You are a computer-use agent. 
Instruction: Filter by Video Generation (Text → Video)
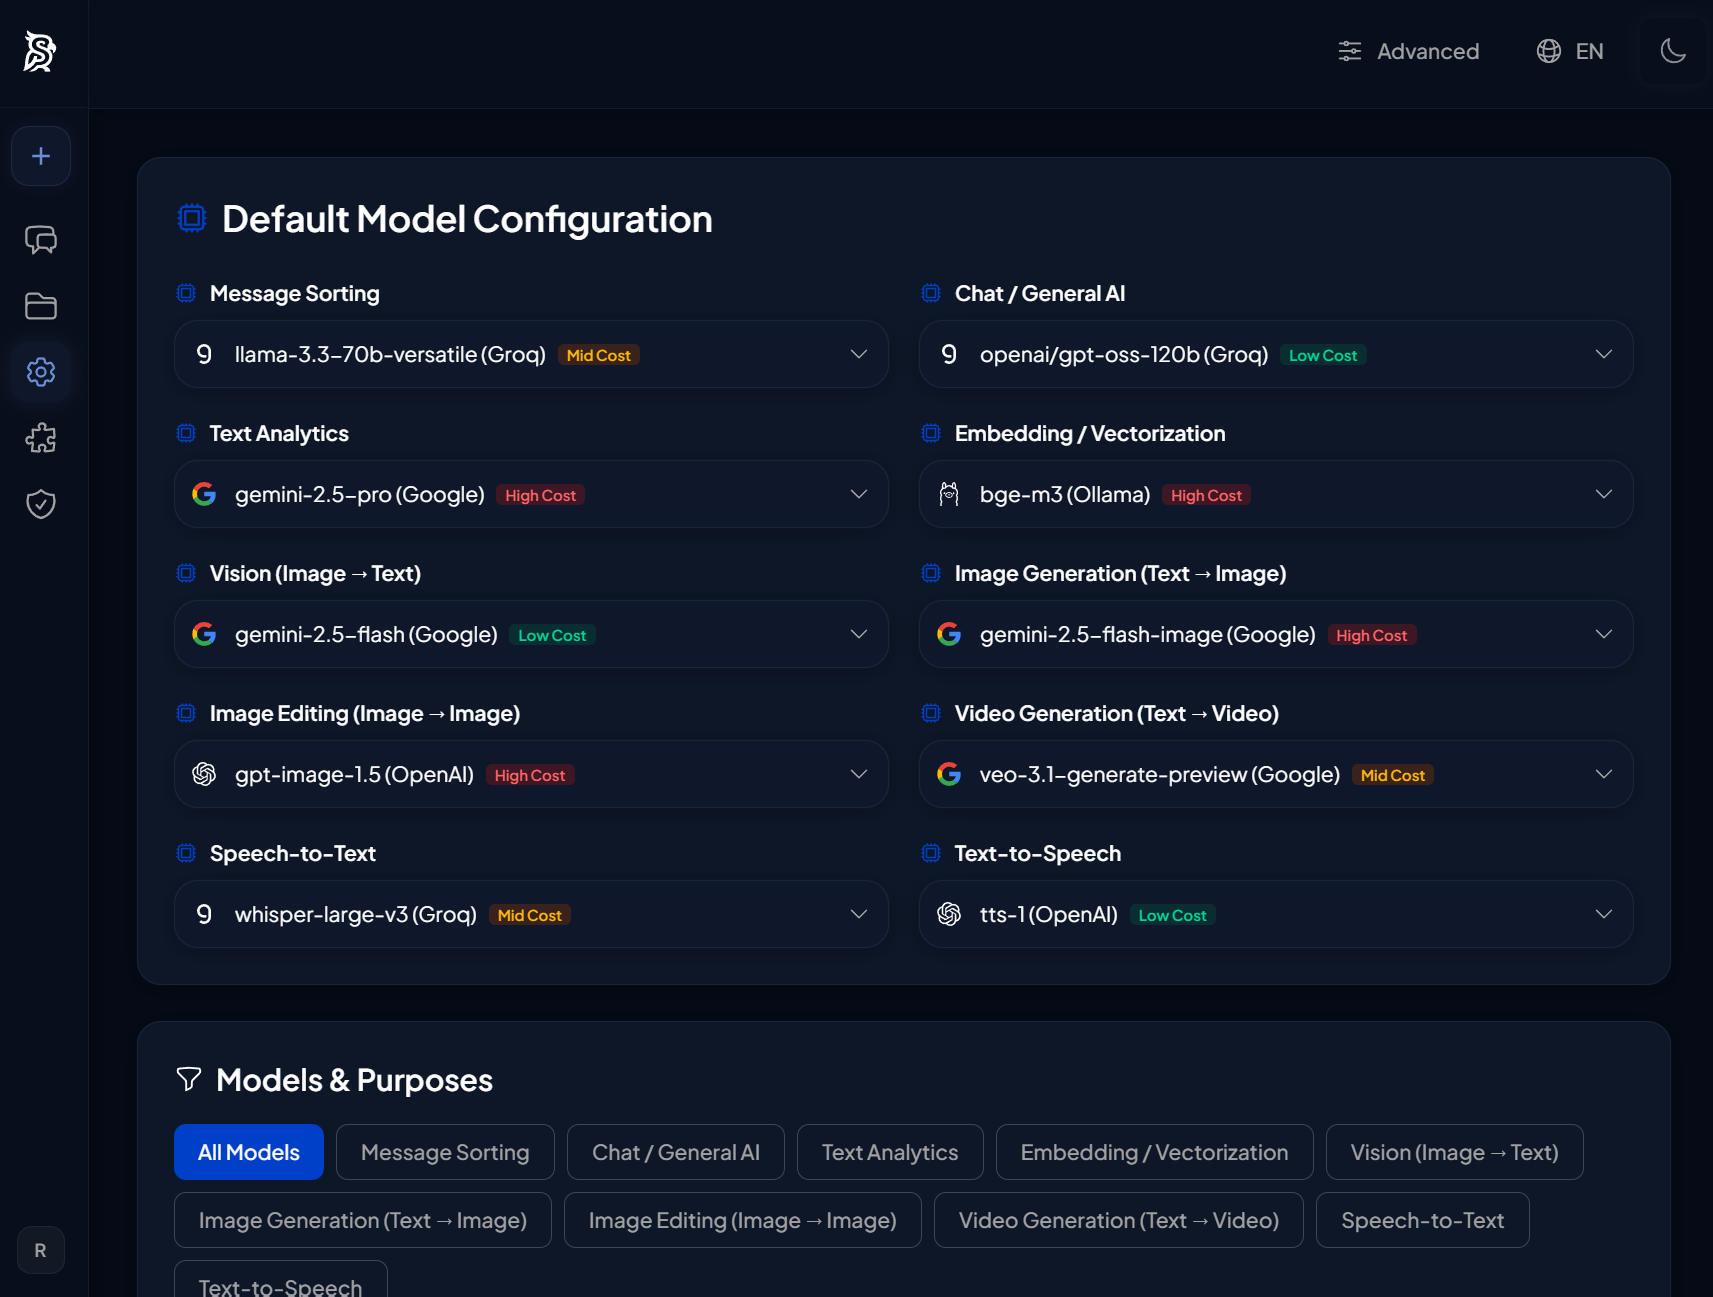1119,1220
